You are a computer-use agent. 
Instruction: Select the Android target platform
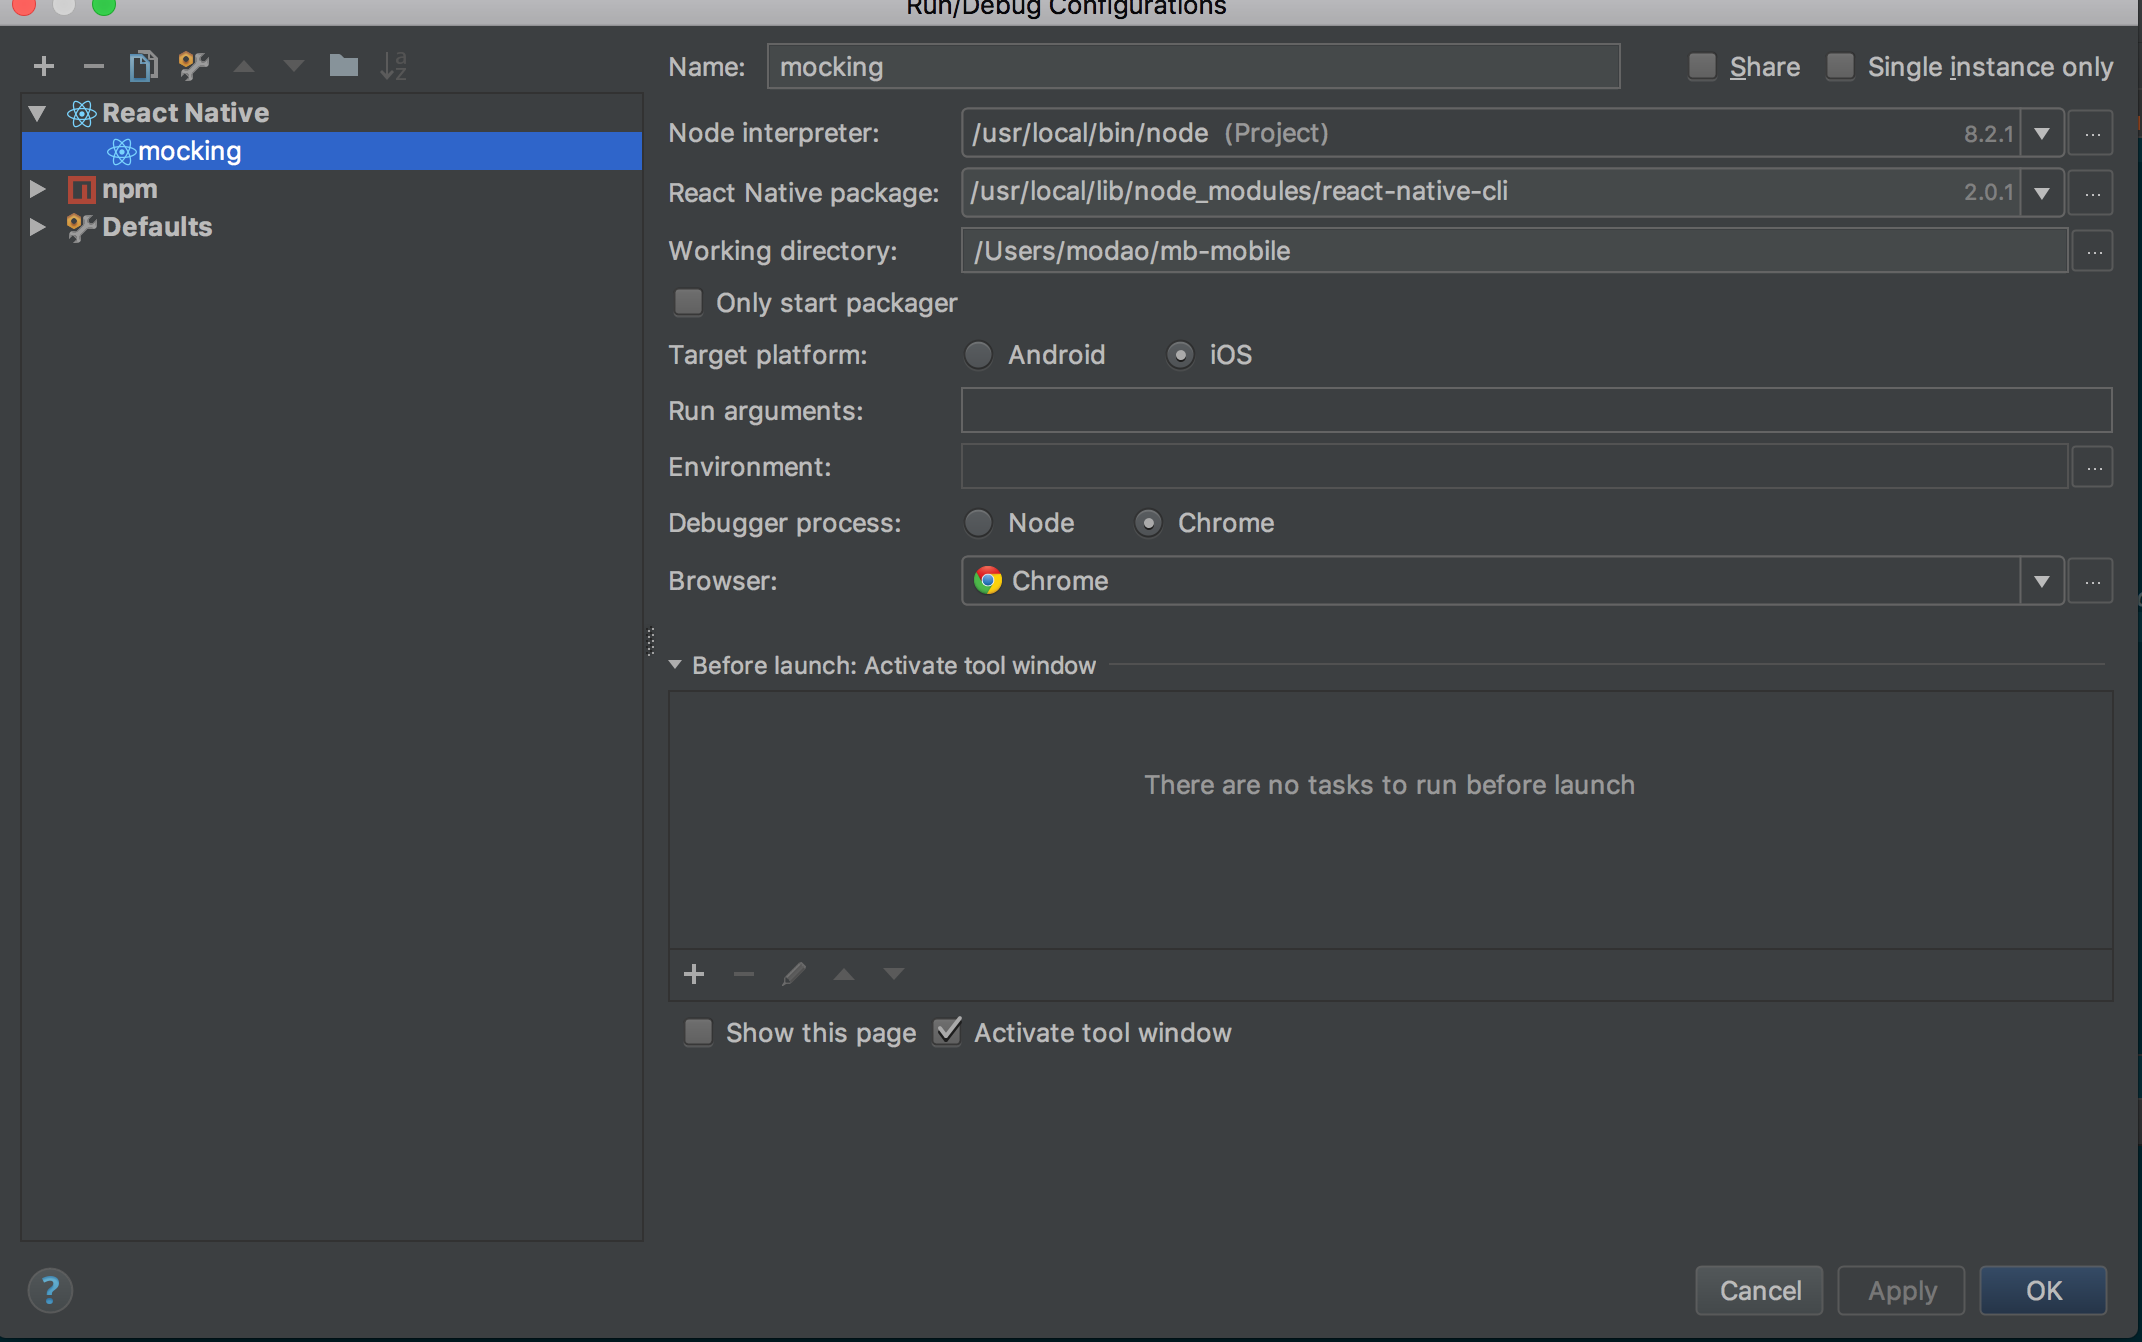click(979, 355)
